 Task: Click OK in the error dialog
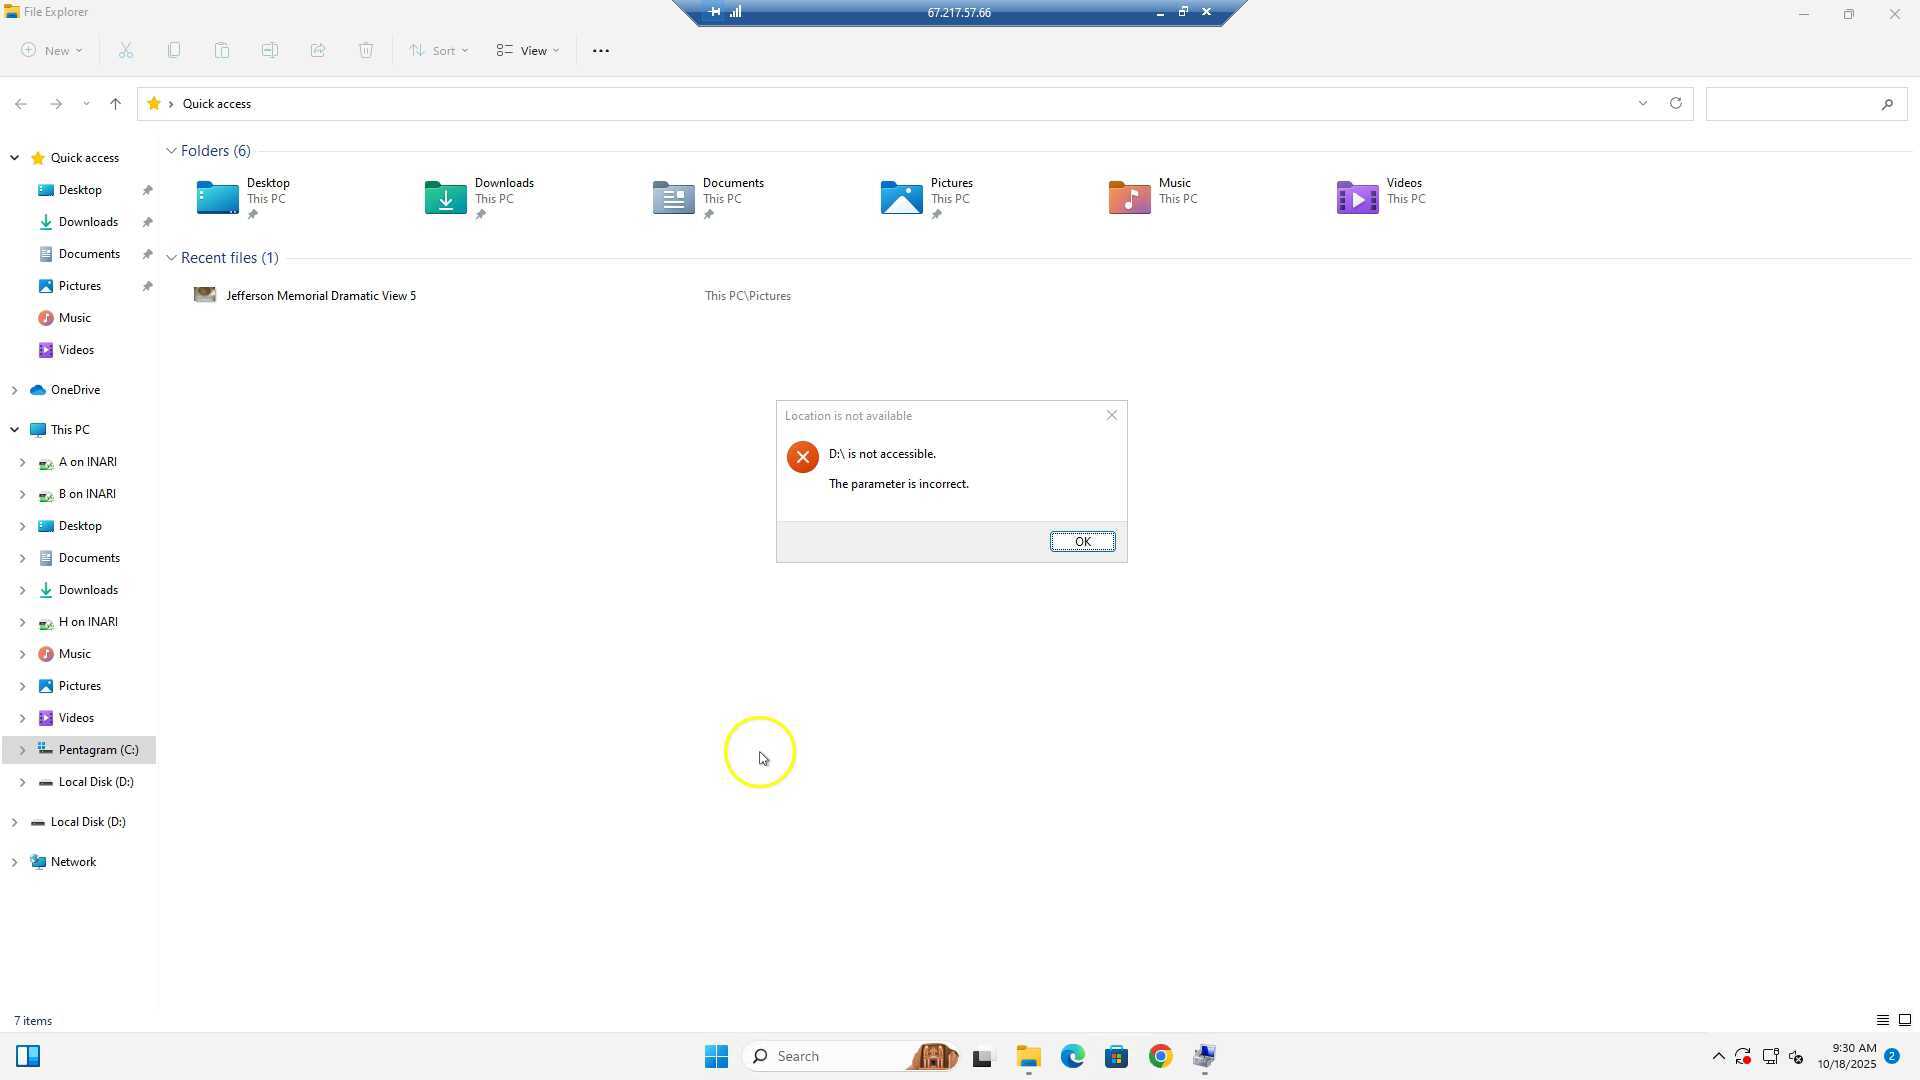coord(1082,541)
